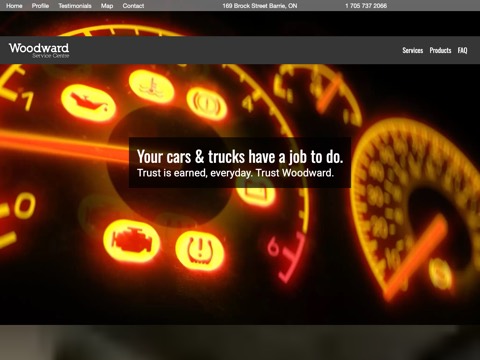The height and width of the screenshot is (360, 480).
Task: Open the Map link
Action: coord(107,6)
